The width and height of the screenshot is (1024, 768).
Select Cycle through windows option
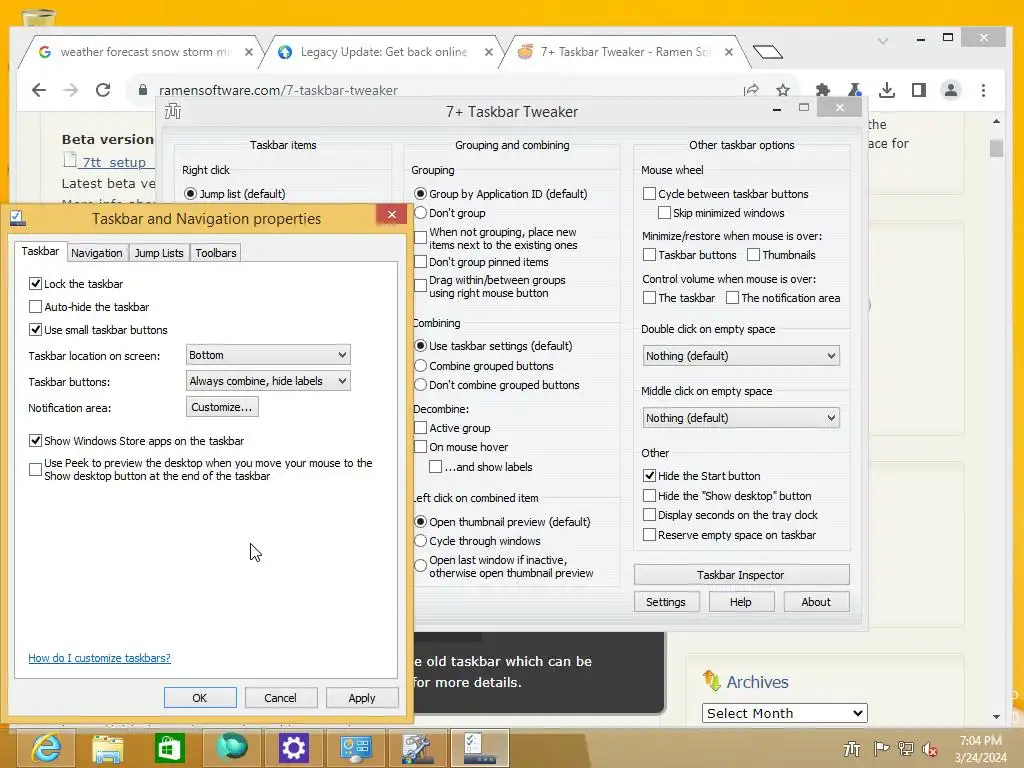click(421, 541)
